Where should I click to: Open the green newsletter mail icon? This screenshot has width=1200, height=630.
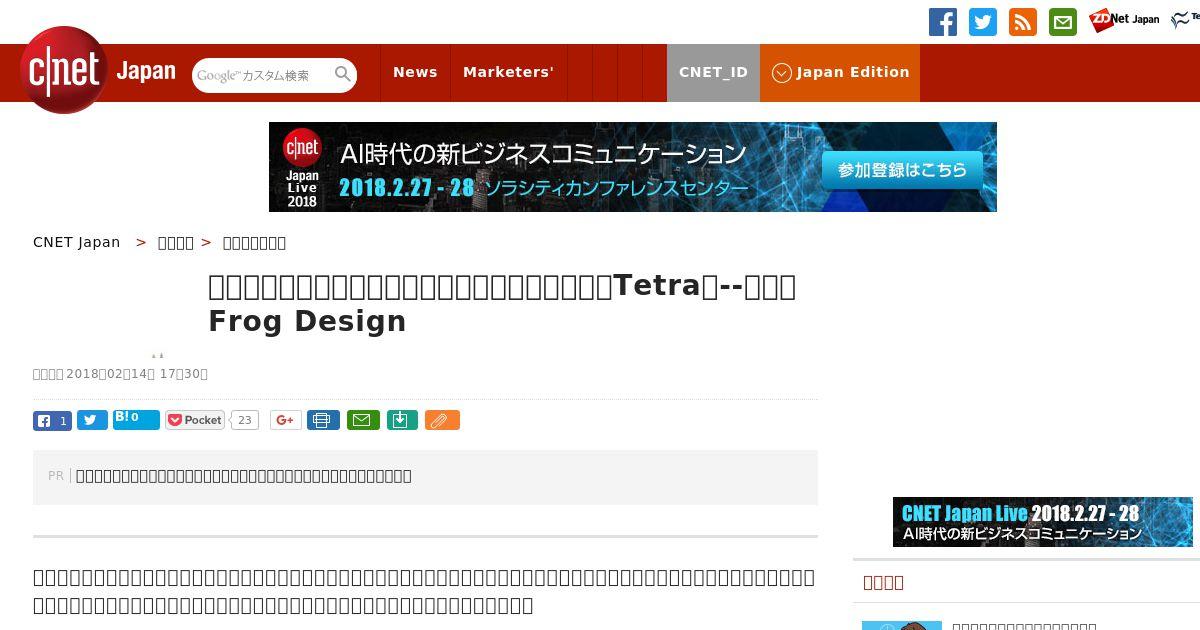click(x=1063, y=22)
